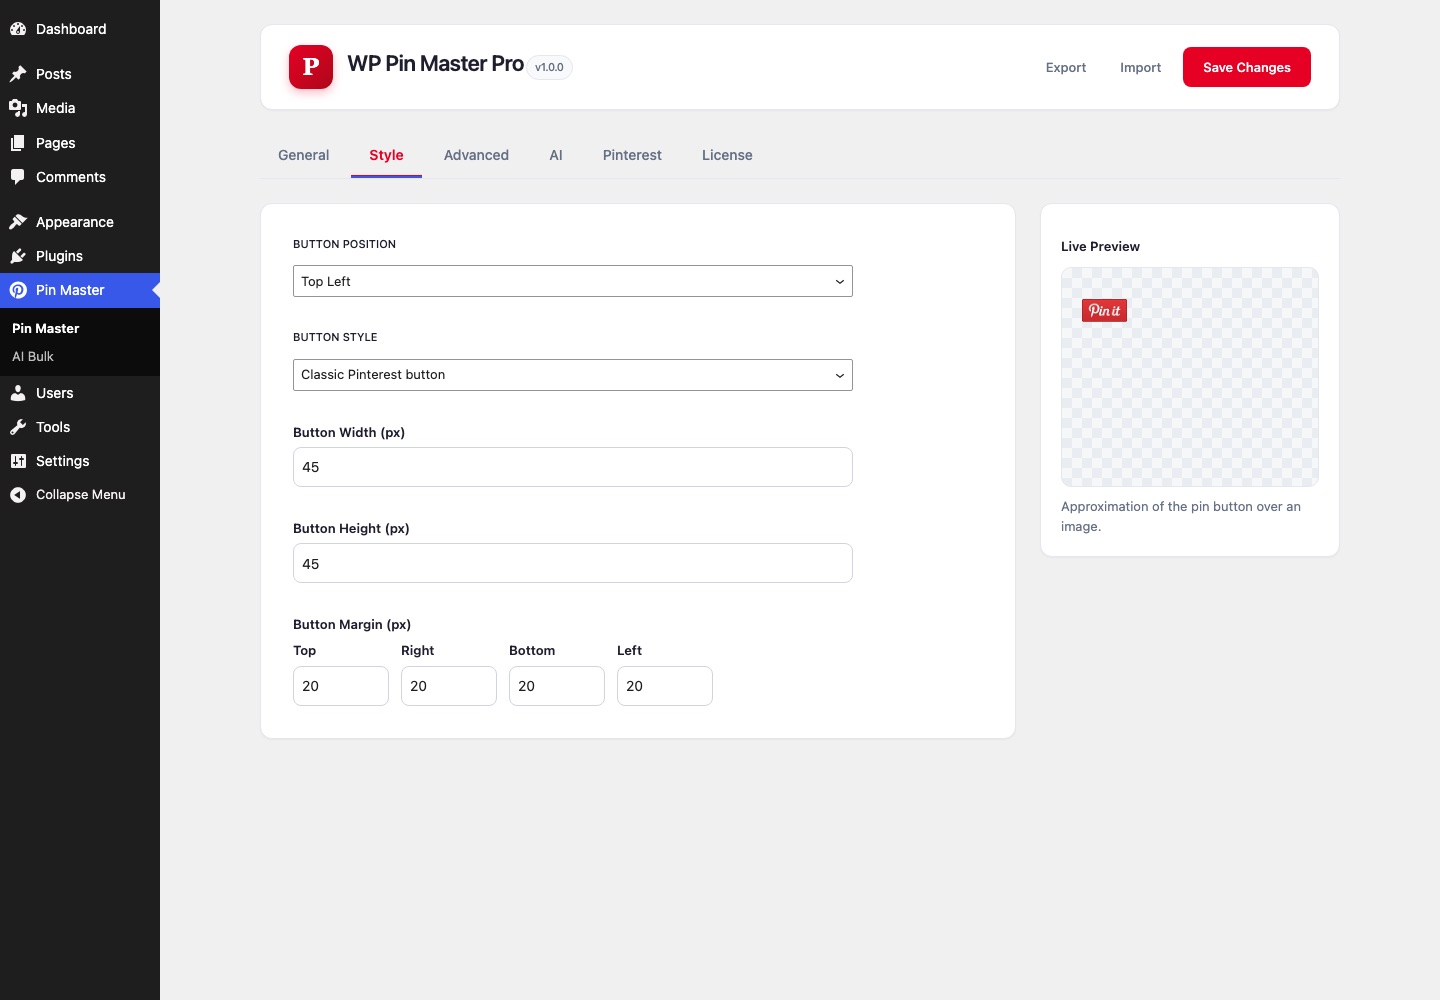Image resolution: width=1440 pixels, height=1000 pixels.
Task: Click the Right margin input
Action: coord(449,686)
